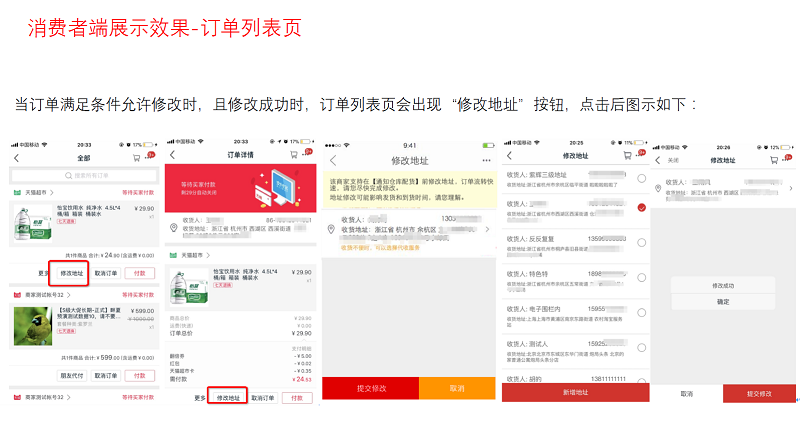Image resolution: width=800 pixels, height=439 pixels.
Task: Click the search icon in the order search bar
Action: pos(68,175)
